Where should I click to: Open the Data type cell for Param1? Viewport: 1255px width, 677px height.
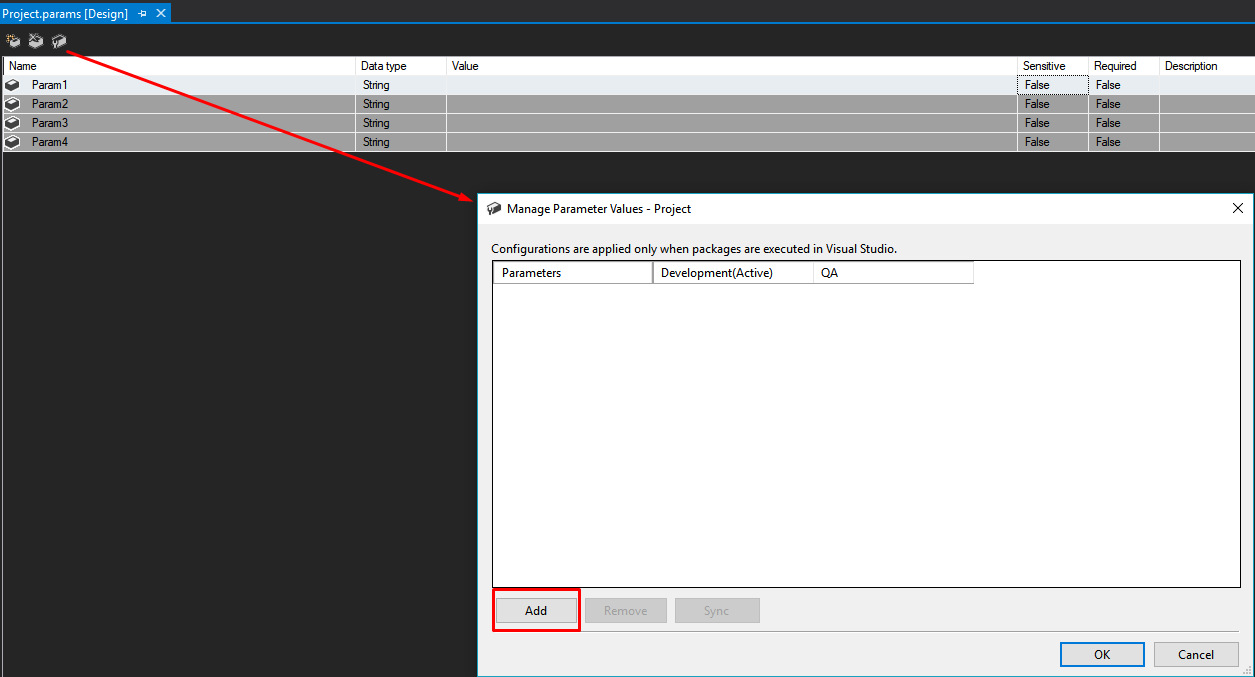pos(401,85)
